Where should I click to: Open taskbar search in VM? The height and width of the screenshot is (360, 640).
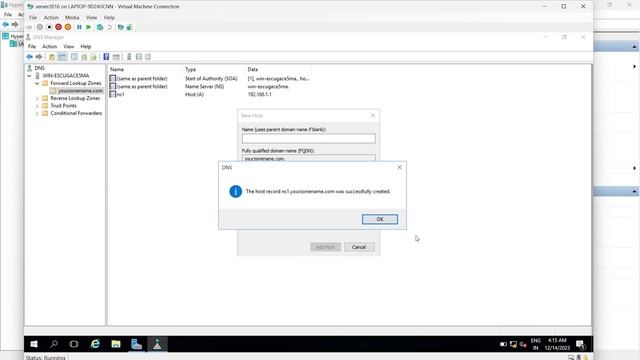(x=54, y=344)
